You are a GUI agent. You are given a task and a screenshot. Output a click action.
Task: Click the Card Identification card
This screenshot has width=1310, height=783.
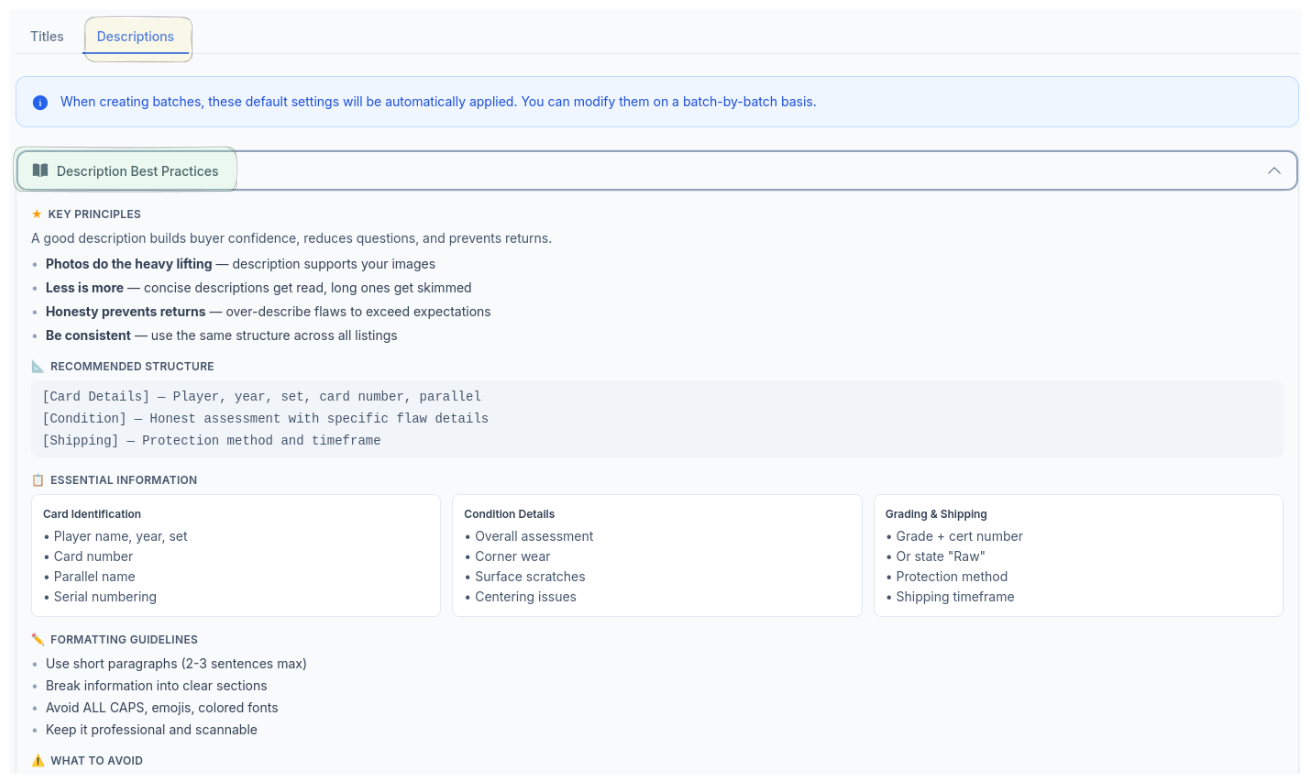pyautogui.click(x=236, y=555)
